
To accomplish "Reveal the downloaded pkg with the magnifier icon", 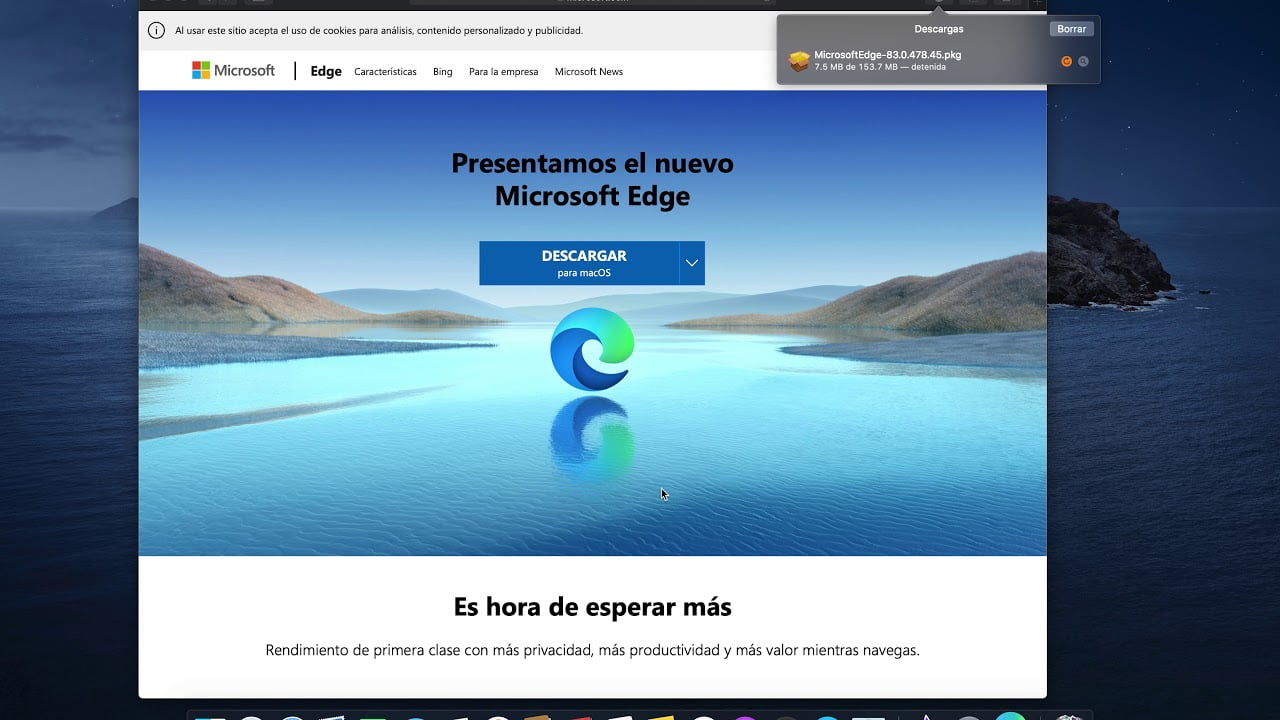I will 1082,61.
